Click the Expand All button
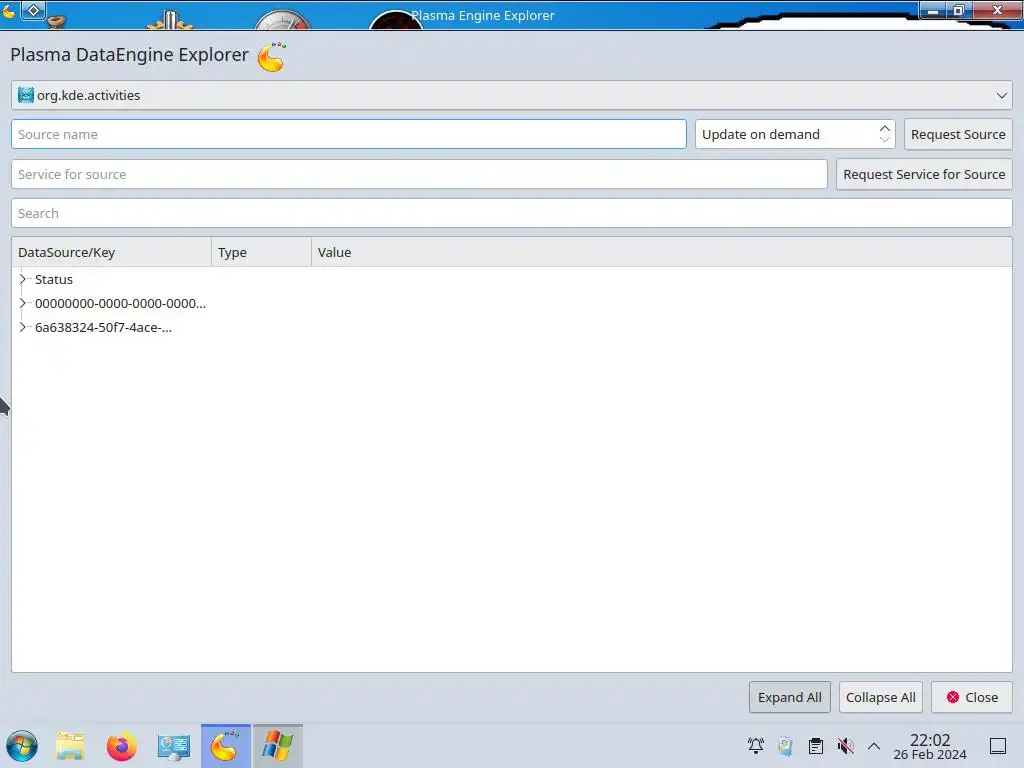 pos(790,697)
